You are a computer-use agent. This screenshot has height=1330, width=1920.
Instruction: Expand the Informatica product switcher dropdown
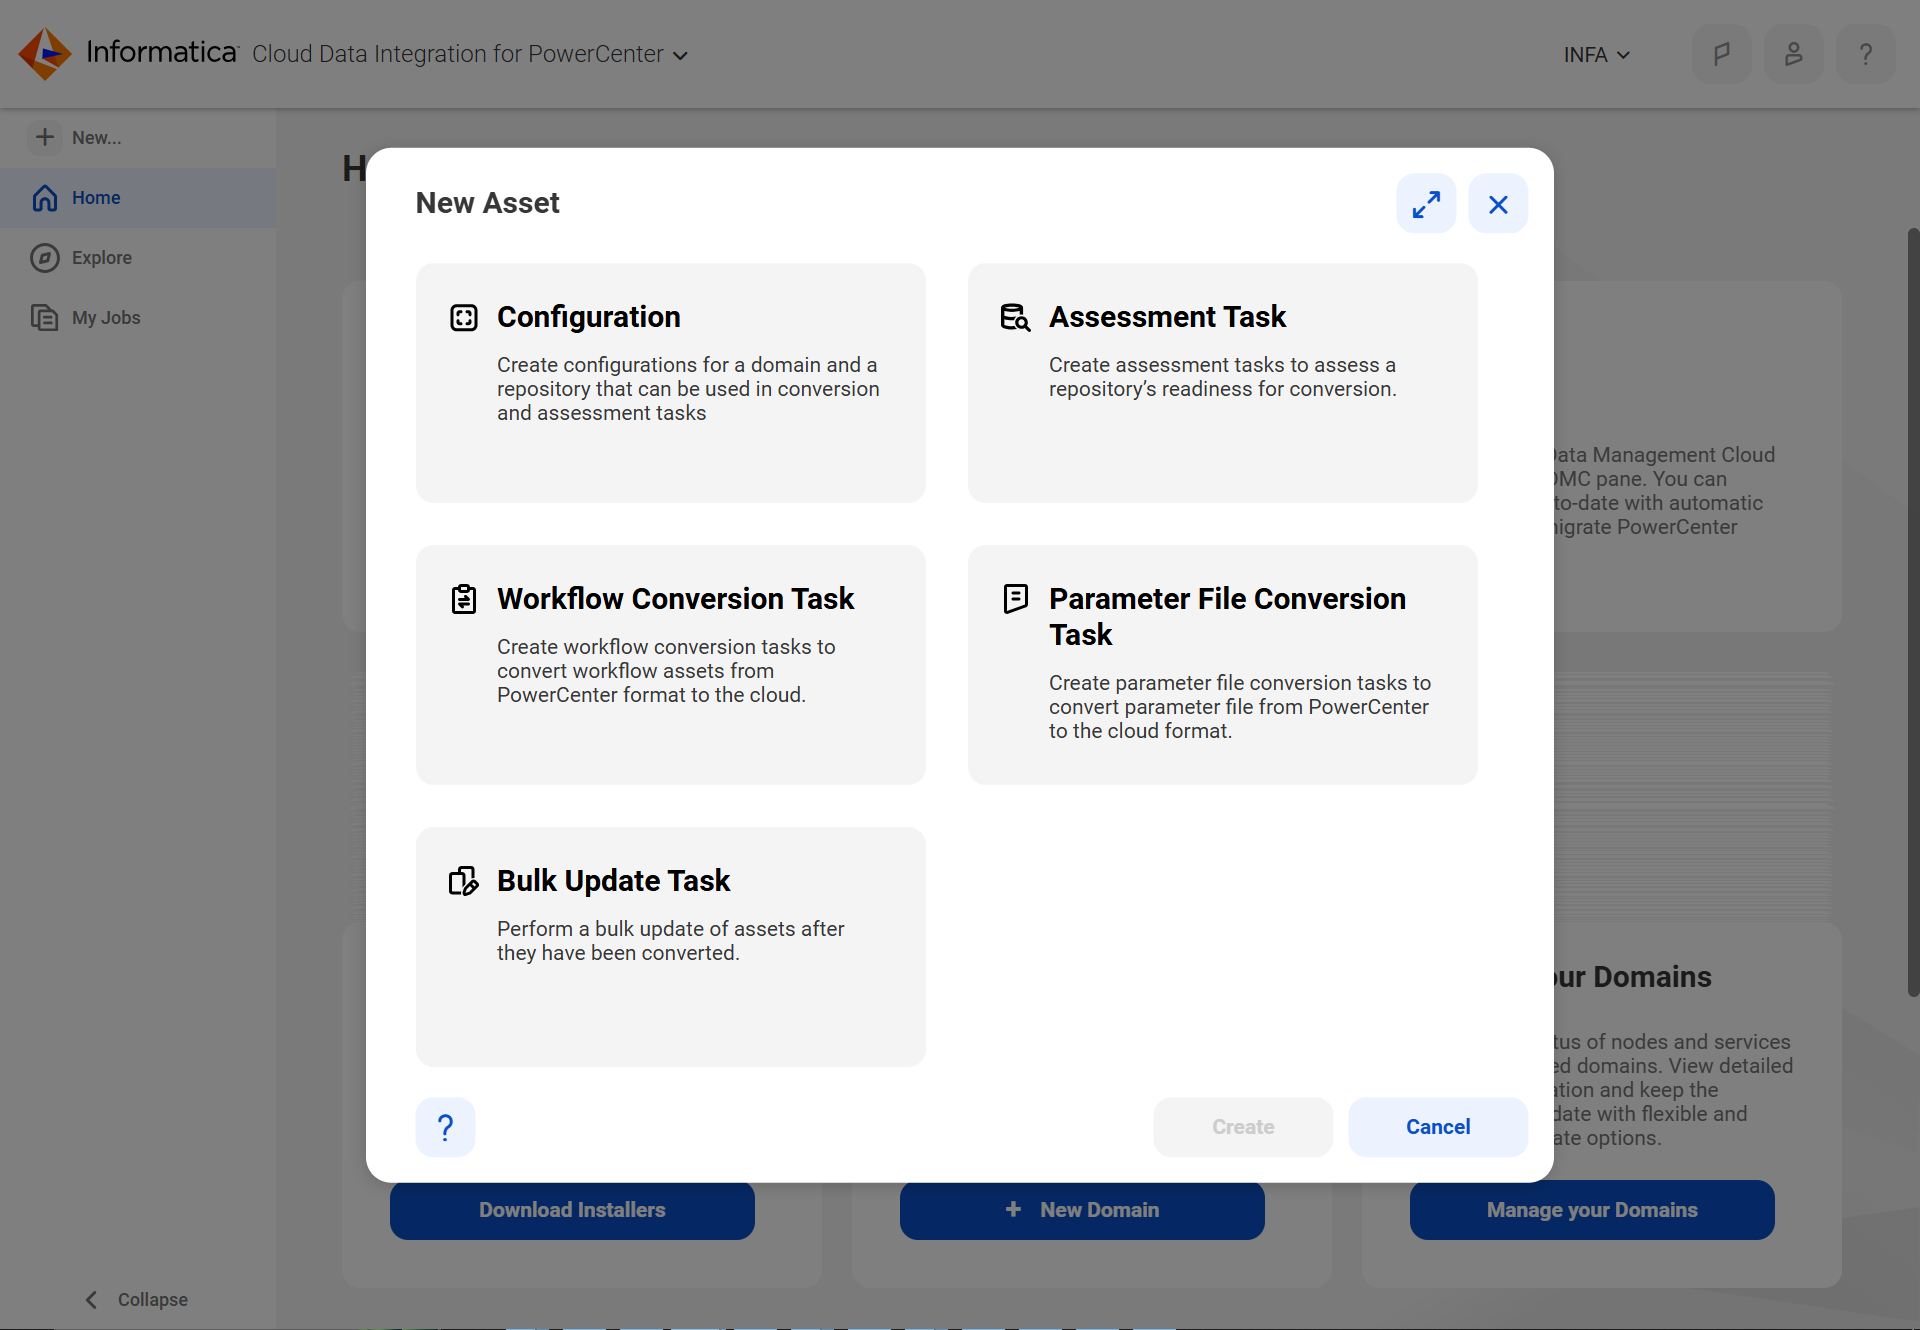click(677, 54)
